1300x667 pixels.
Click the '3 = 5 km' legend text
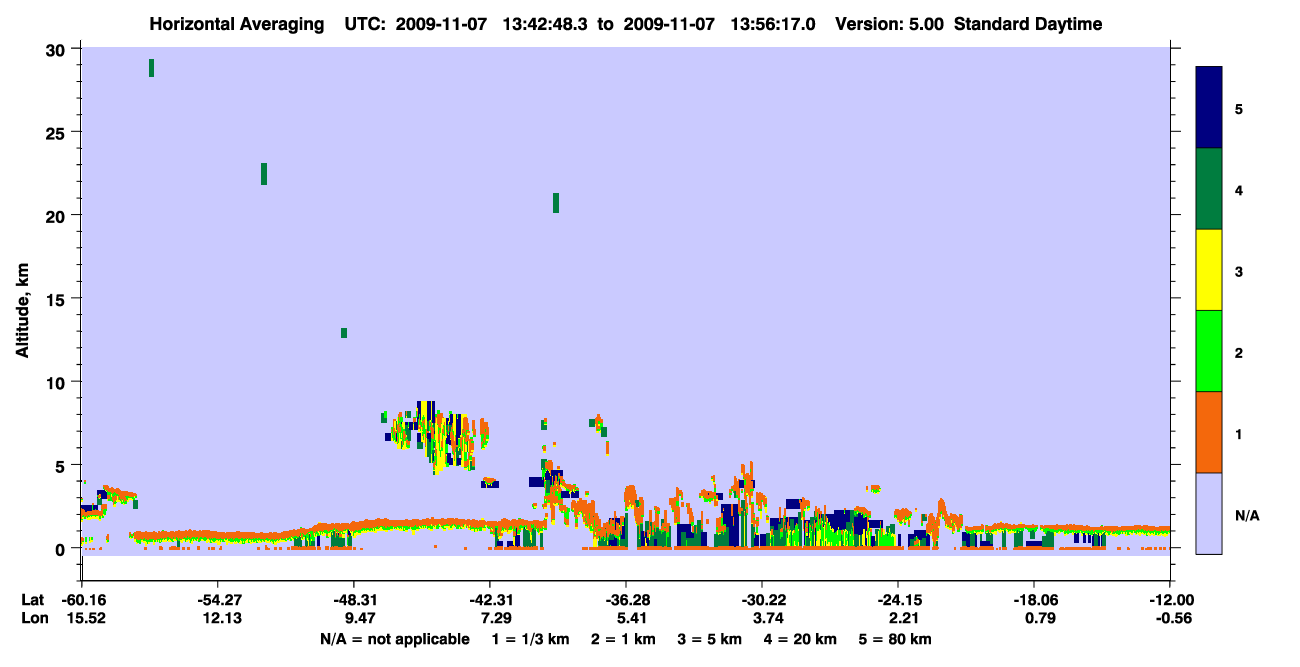tap(710, 639)
